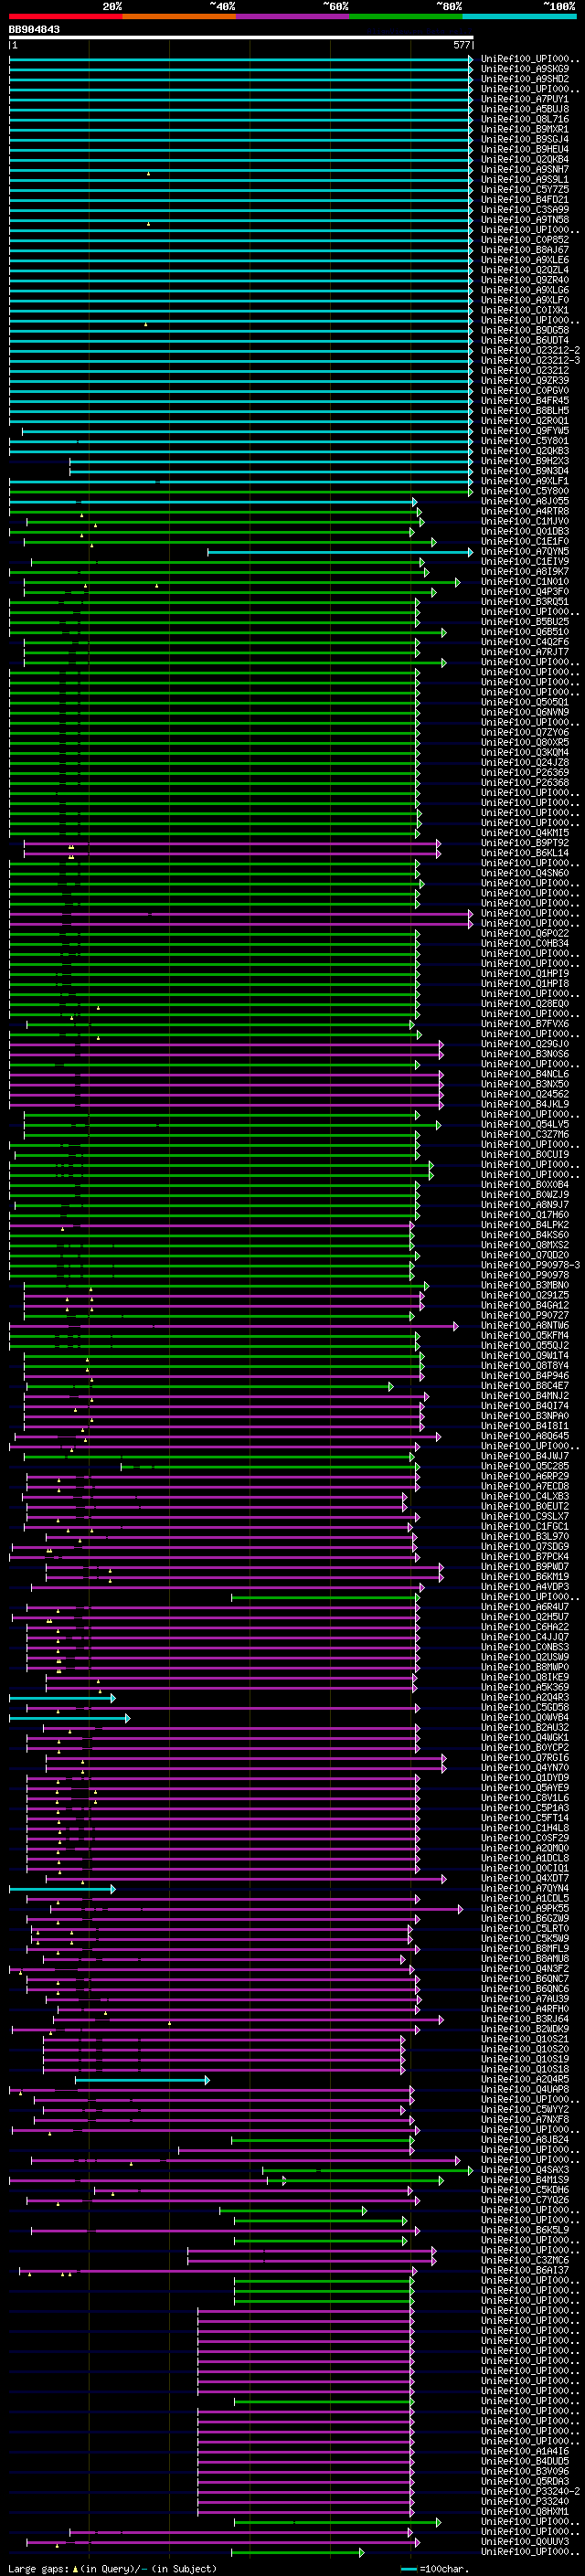Select the UniRef100_Q505Q1 label
The image size is (585, 2576).
point(524,702)
